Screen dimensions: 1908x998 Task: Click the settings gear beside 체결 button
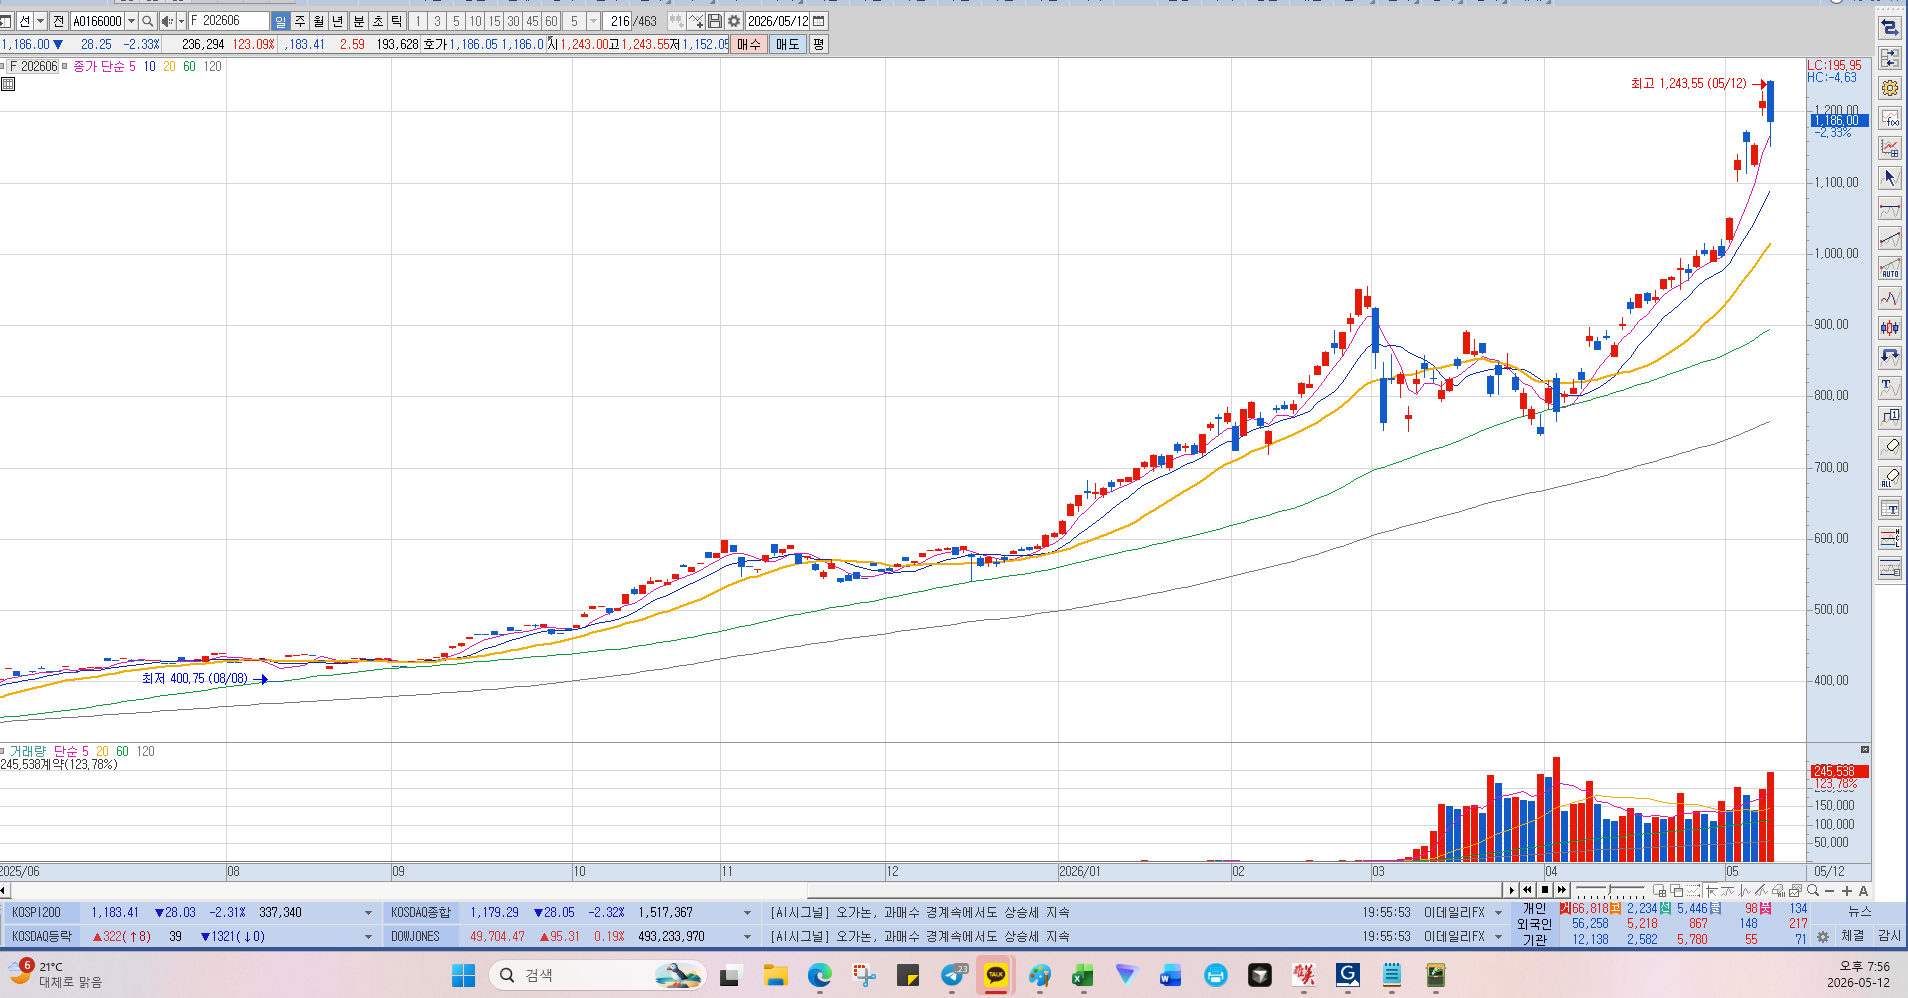click(x=1823, y=937)
